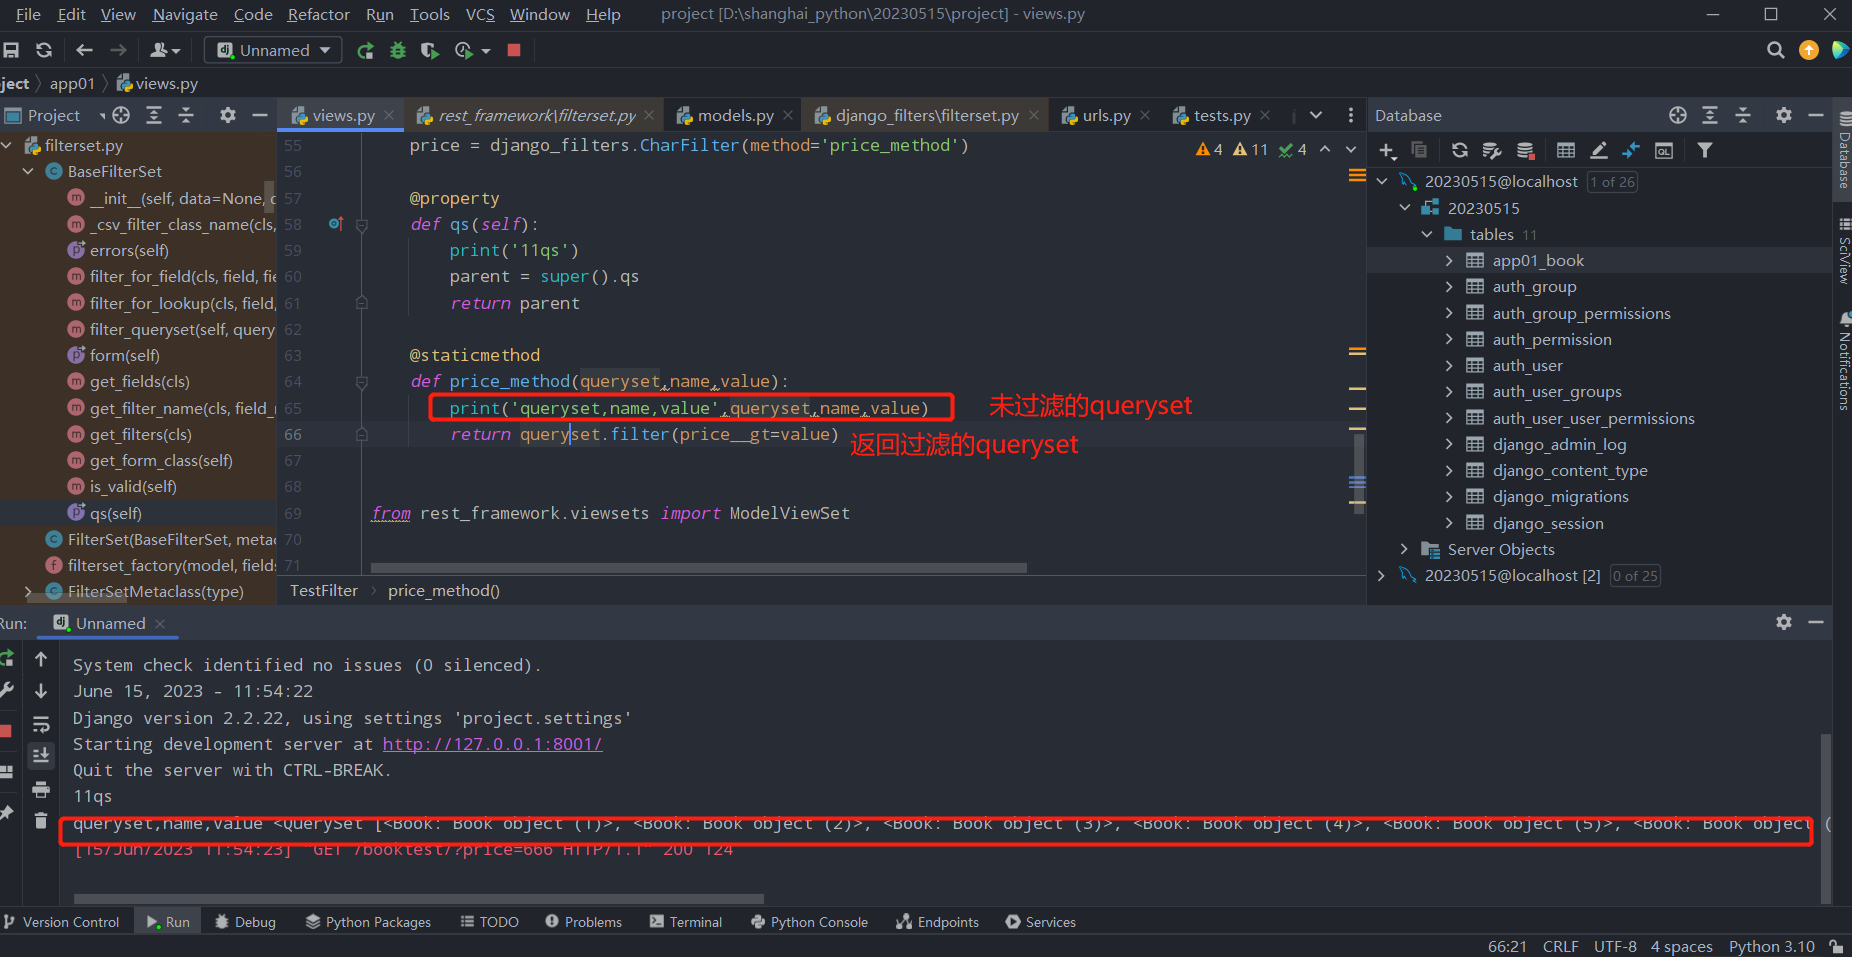
Task: Open the Problems tool window
Action: point(584,922)
